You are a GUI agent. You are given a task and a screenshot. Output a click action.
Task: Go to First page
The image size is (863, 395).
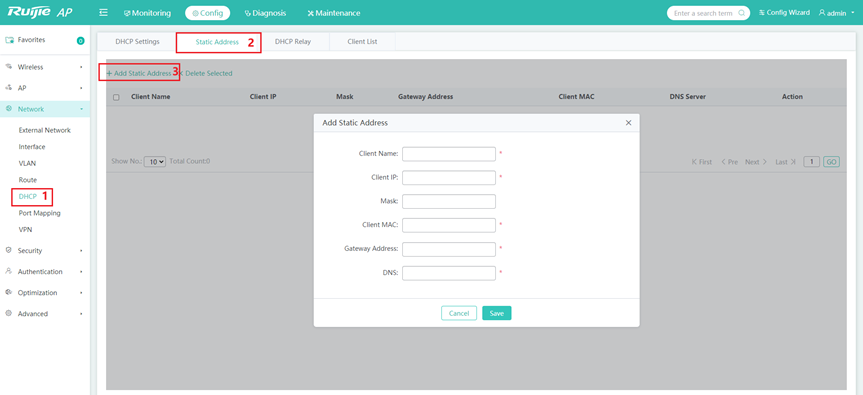(702, 162)
